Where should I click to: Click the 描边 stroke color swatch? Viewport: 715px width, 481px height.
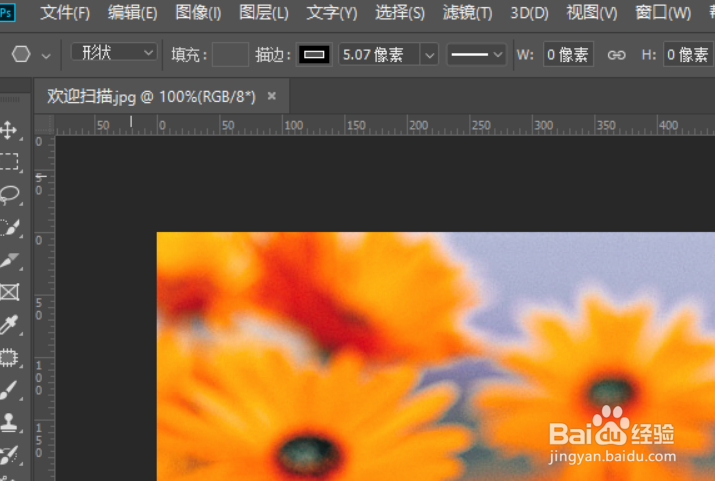point(314,55)
